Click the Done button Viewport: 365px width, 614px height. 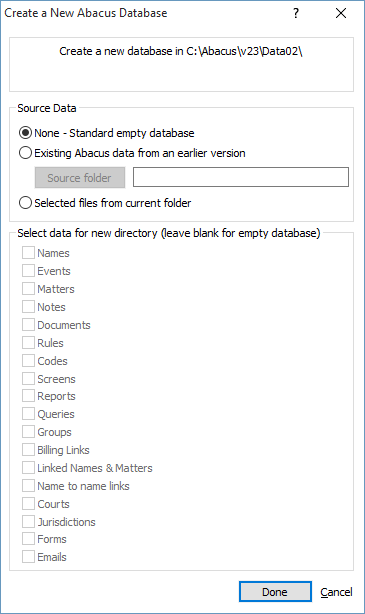click(x=275, y=592)
